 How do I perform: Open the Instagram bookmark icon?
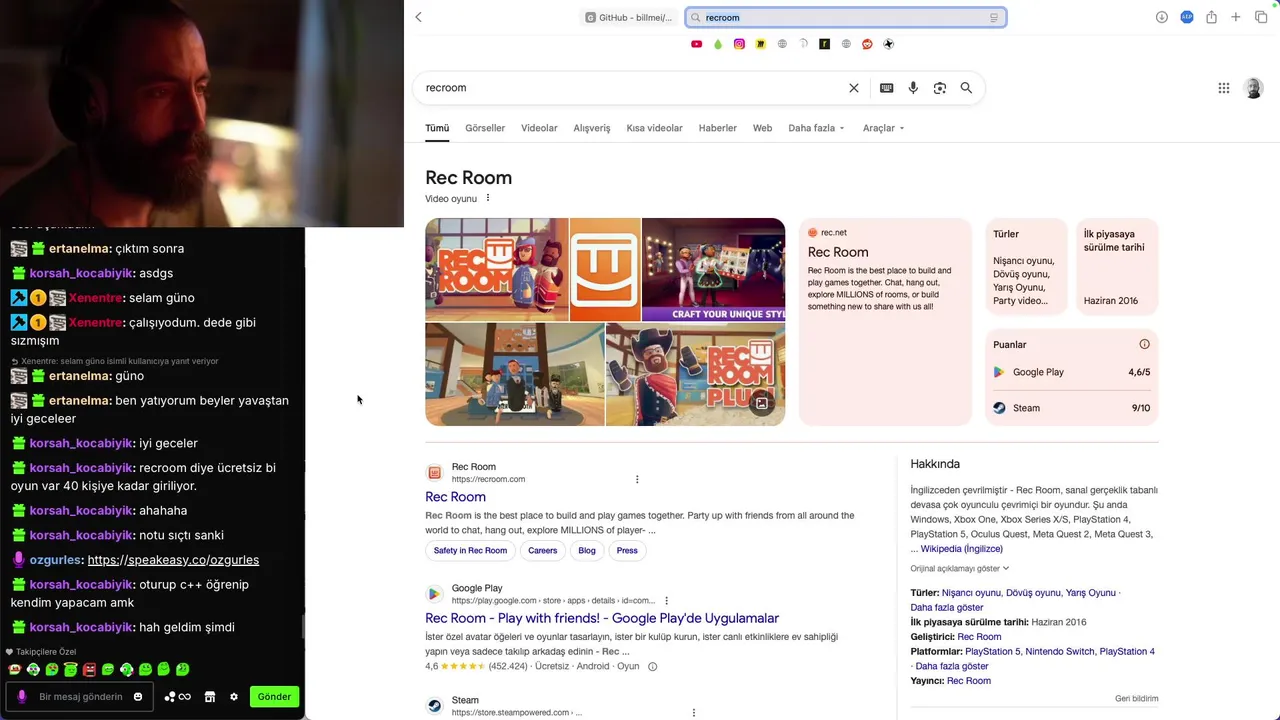click(739, 44)
